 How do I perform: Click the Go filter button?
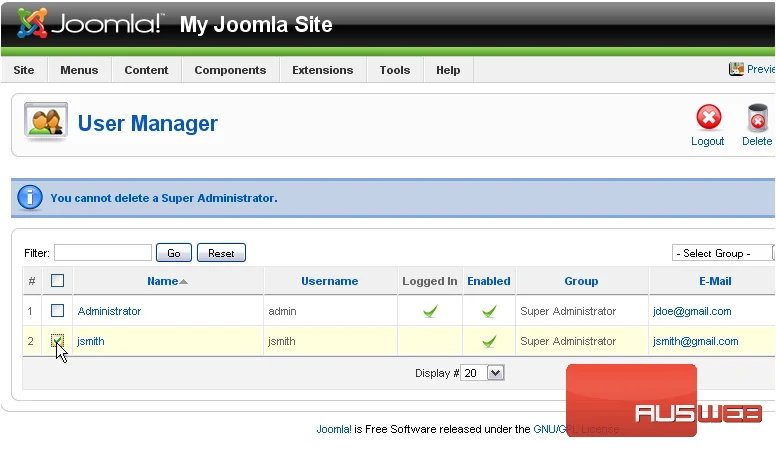pyautogui.click(x=174, y=253)
